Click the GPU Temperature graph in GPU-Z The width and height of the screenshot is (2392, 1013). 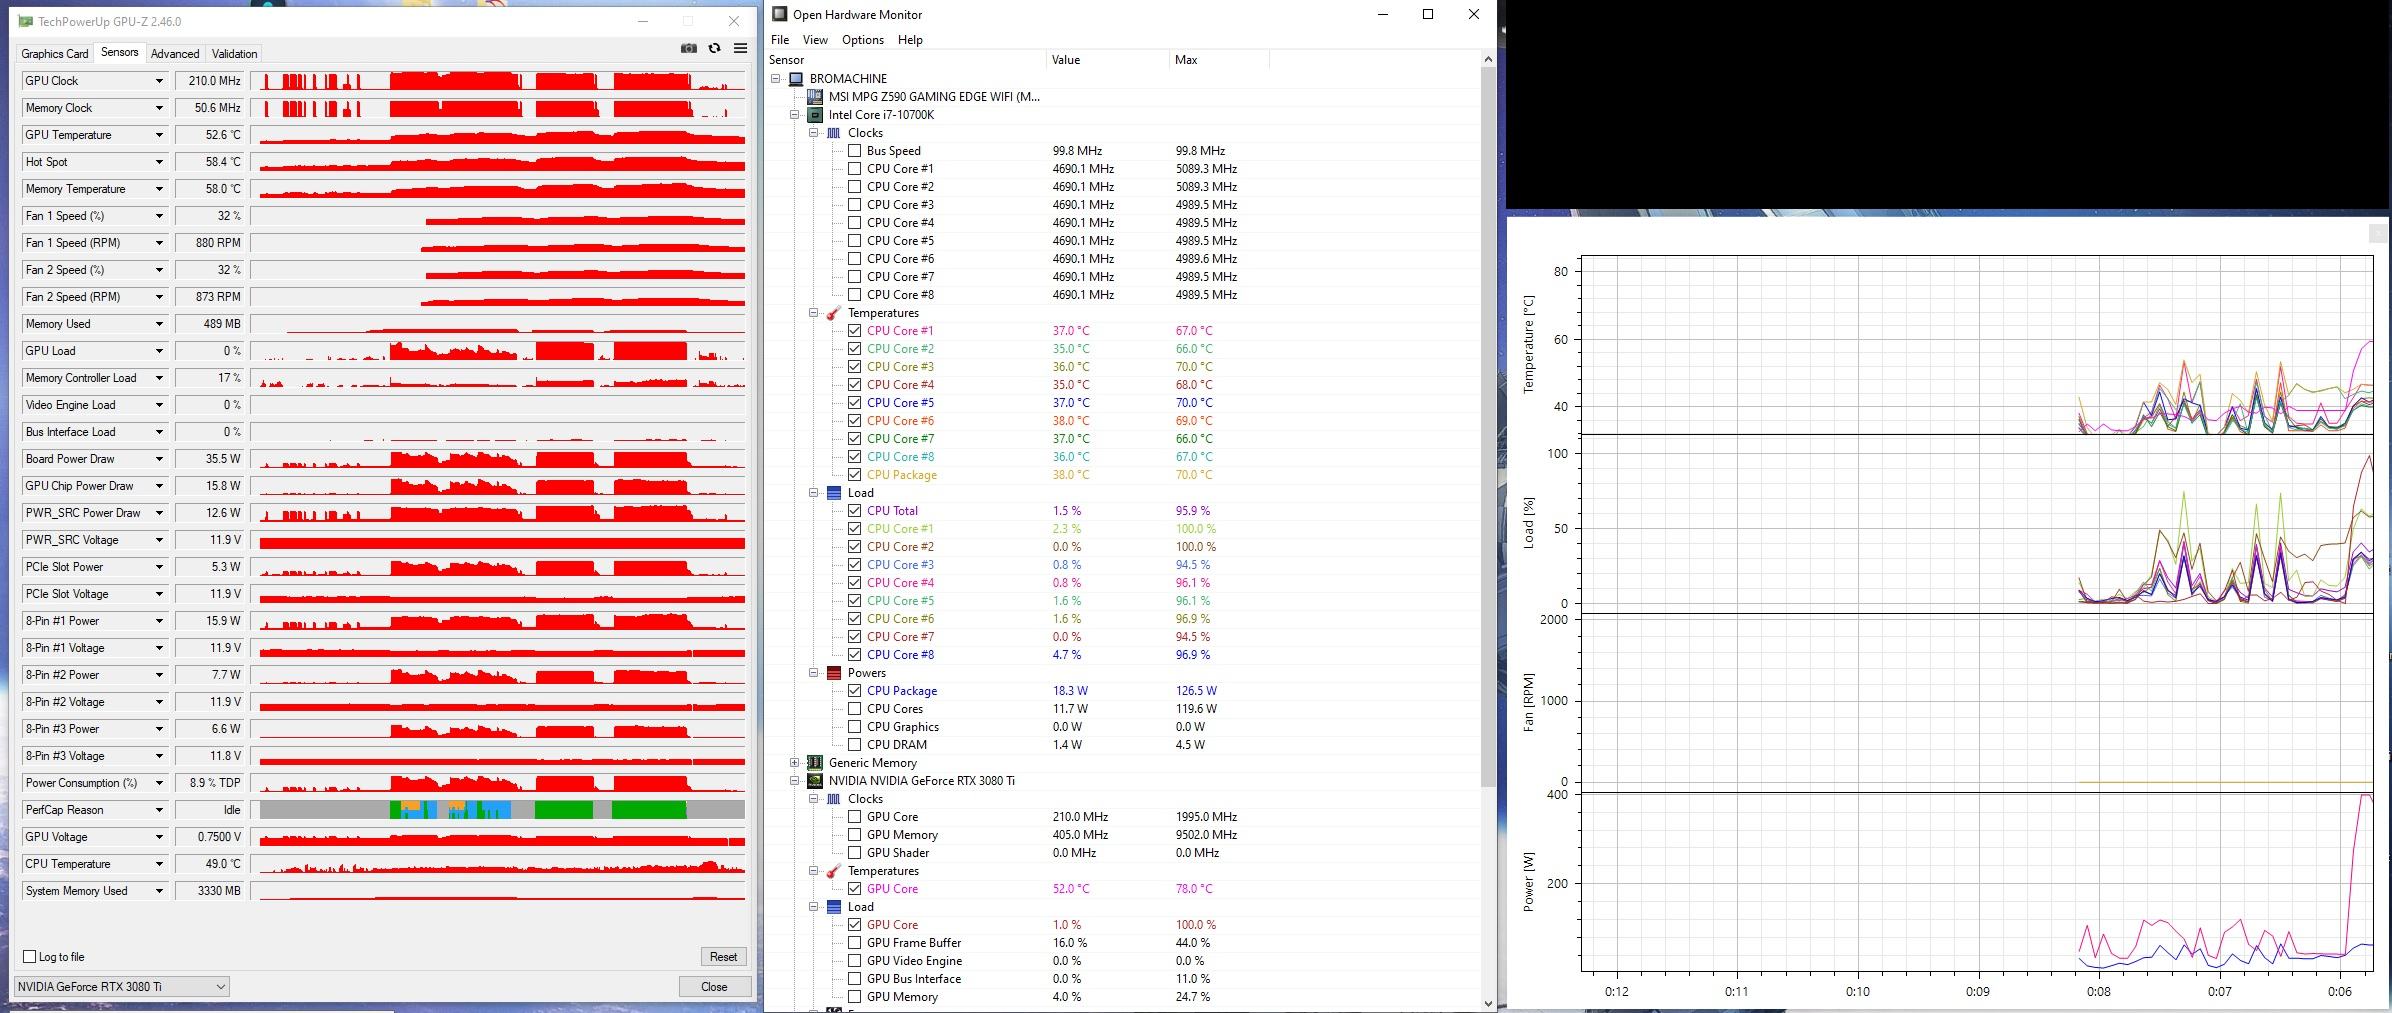(498, 135)
